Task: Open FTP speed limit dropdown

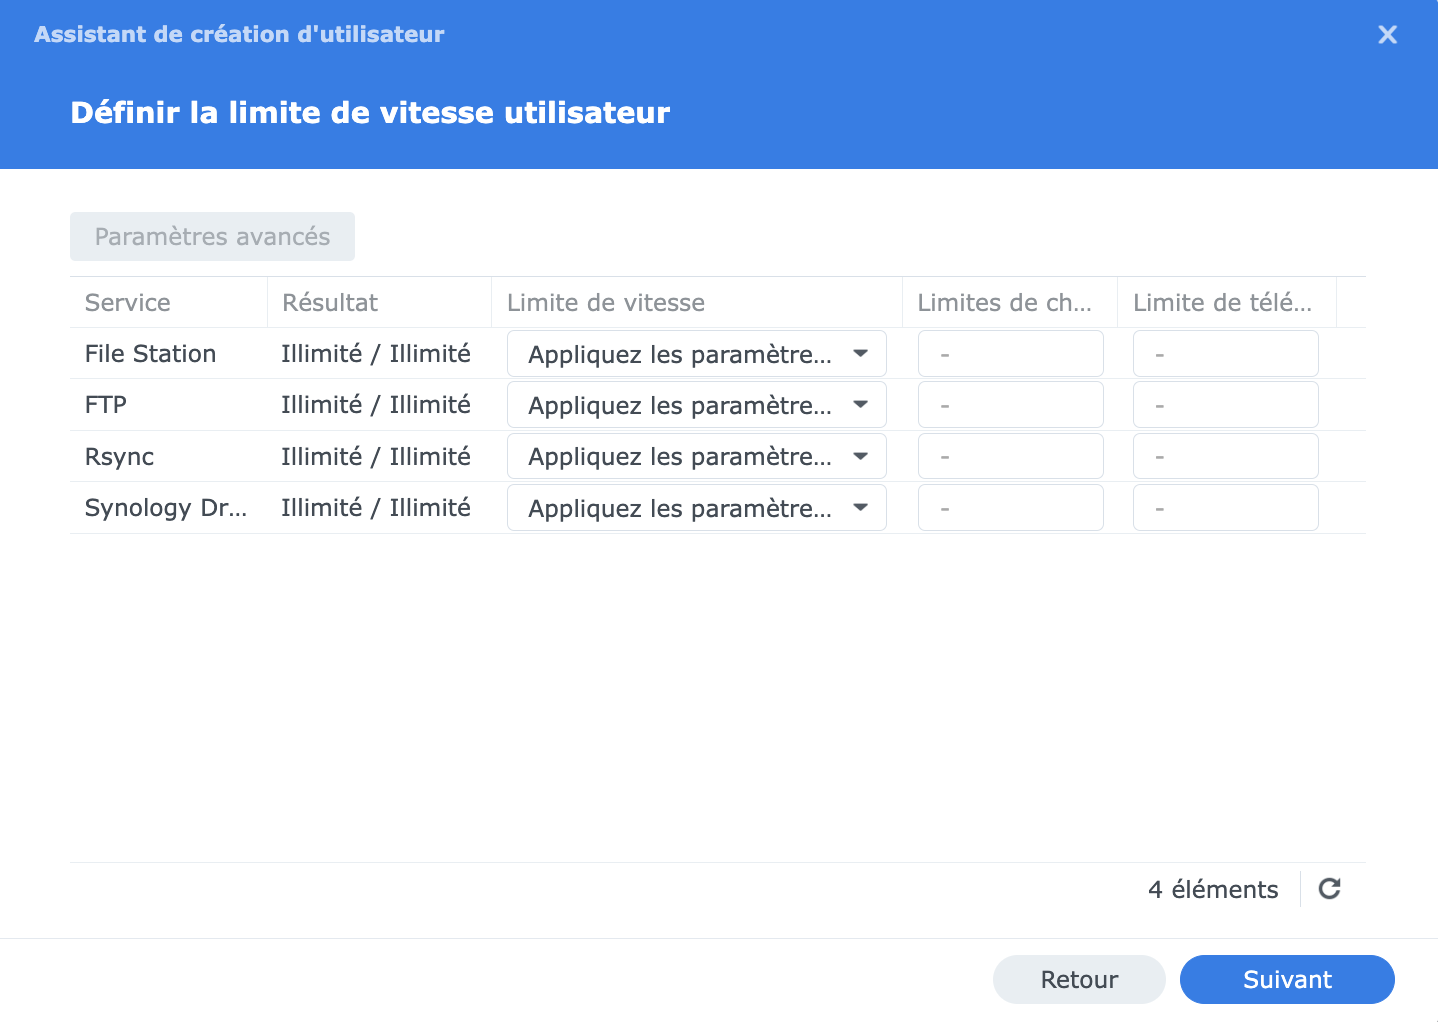Action: [696, 405]
